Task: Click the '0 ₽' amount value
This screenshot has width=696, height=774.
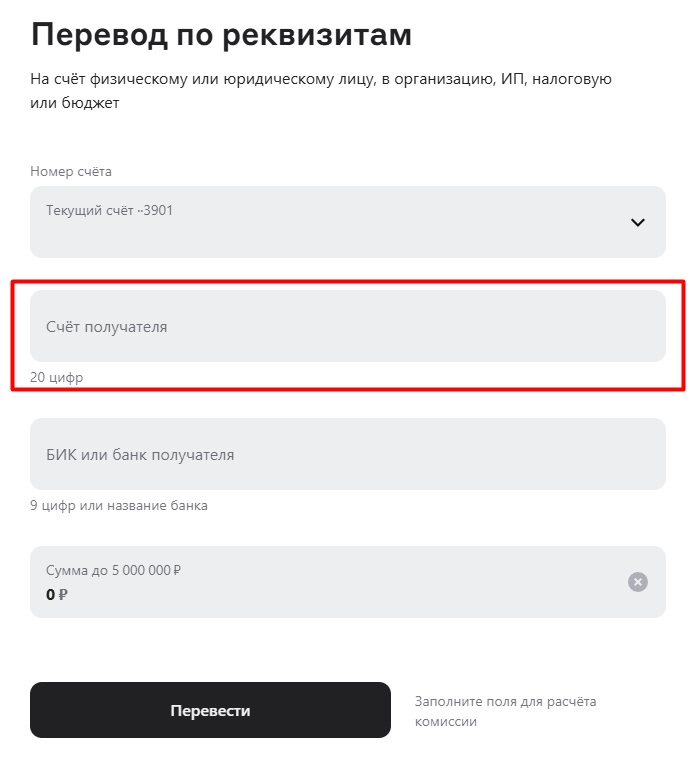Action: (51, 594)
